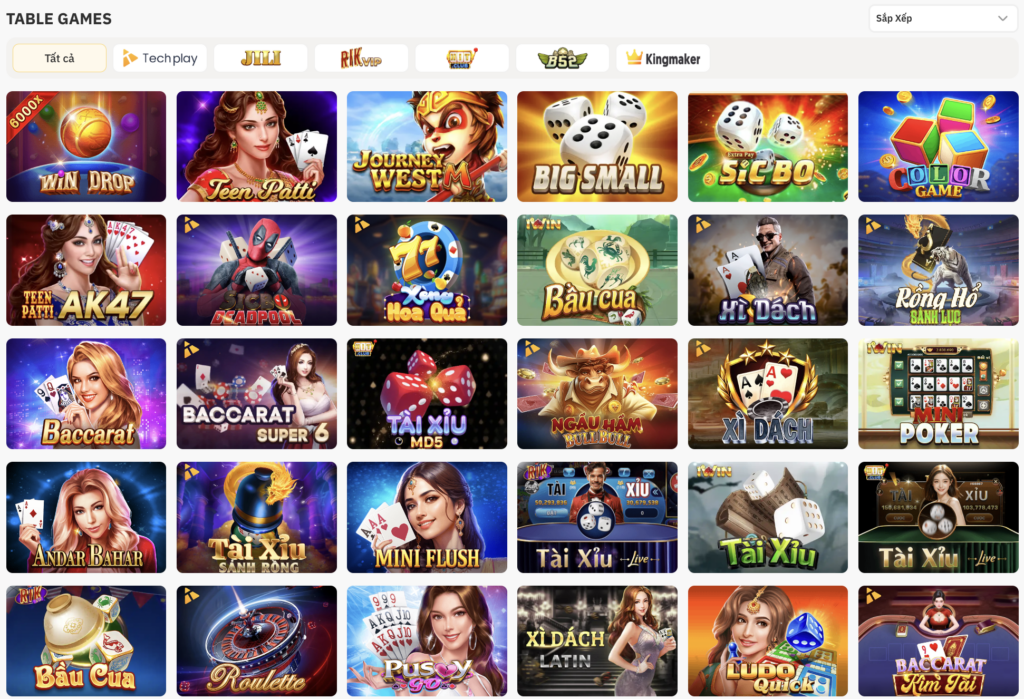
Task: Open the Sic Bo game tile
Action: (768, 146)
